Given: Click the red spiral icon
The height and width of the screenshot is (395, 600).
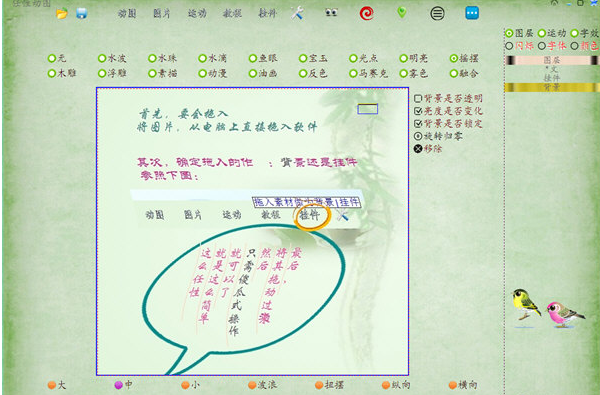Looking at the screenshot, I should click(x=366, y=14).
